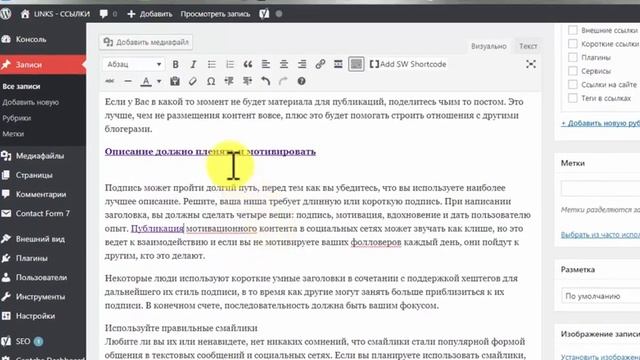
Task: Click the WordPress logo in admin bar
Action: click(x=6, y=14)
